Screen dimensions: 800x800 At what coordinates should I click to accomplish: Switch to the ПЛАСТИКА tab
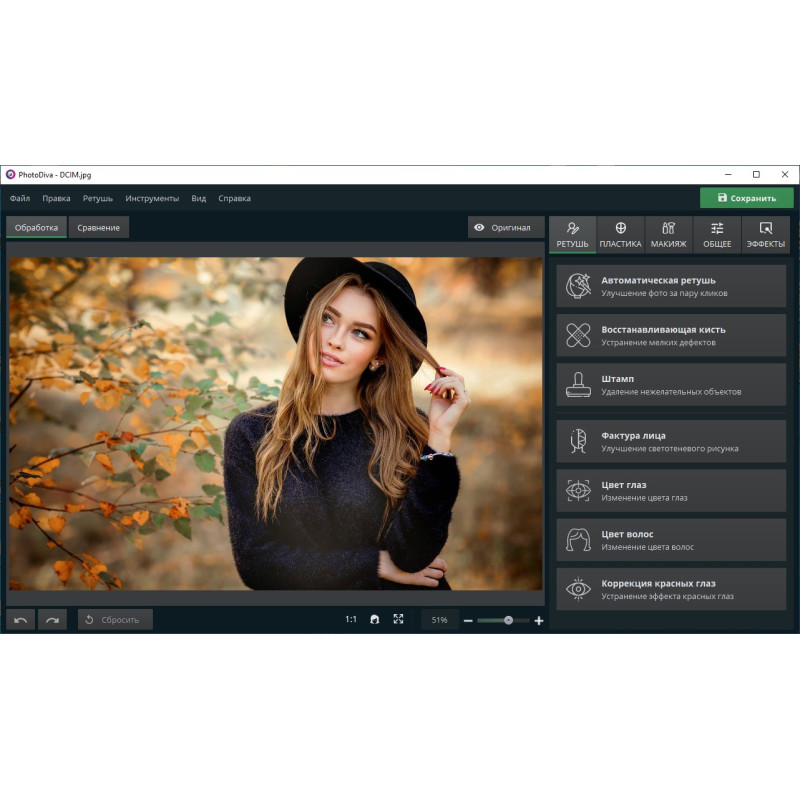tap(620, 235)
